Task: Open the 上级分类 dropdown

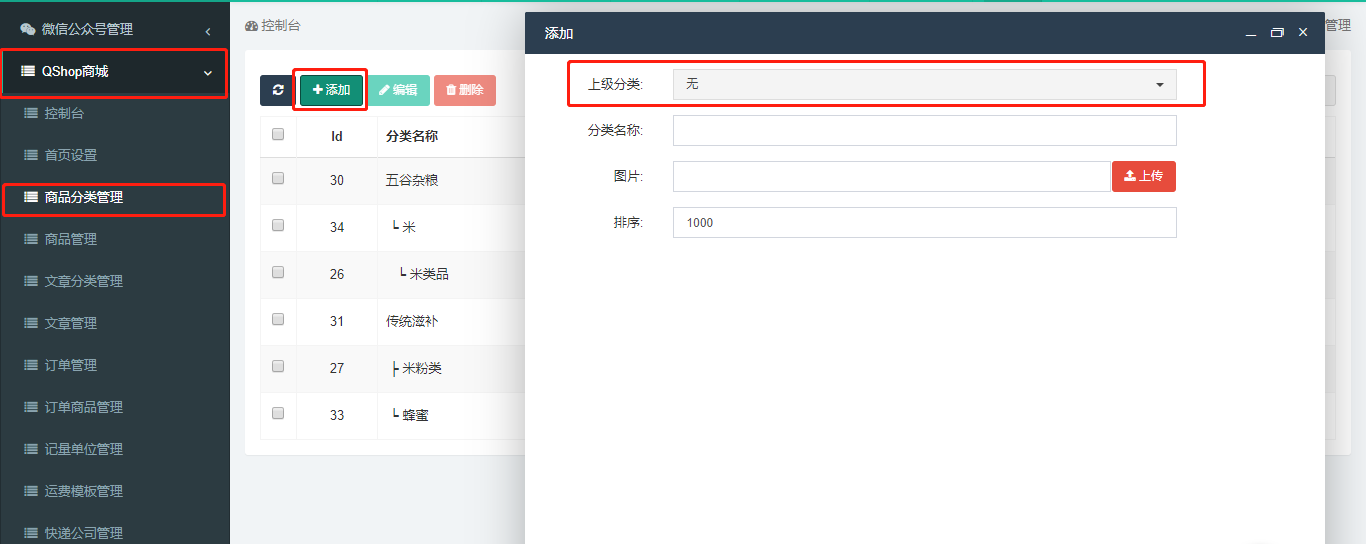Action: 924,85
